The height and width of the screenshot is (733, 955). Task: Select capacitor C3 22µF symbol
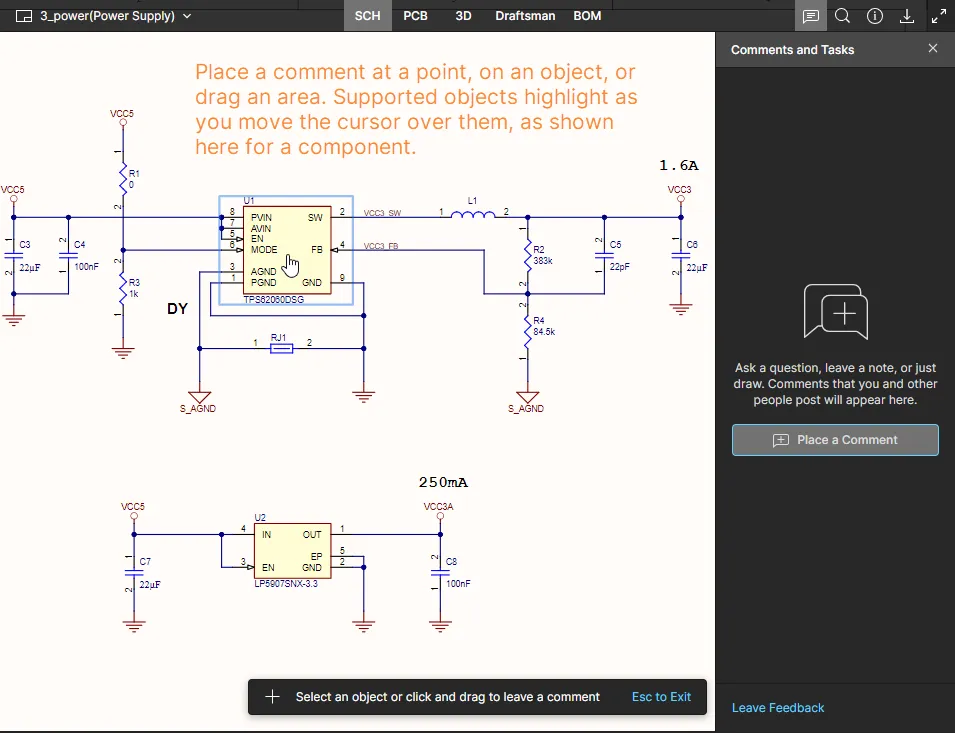click(13, 256)
